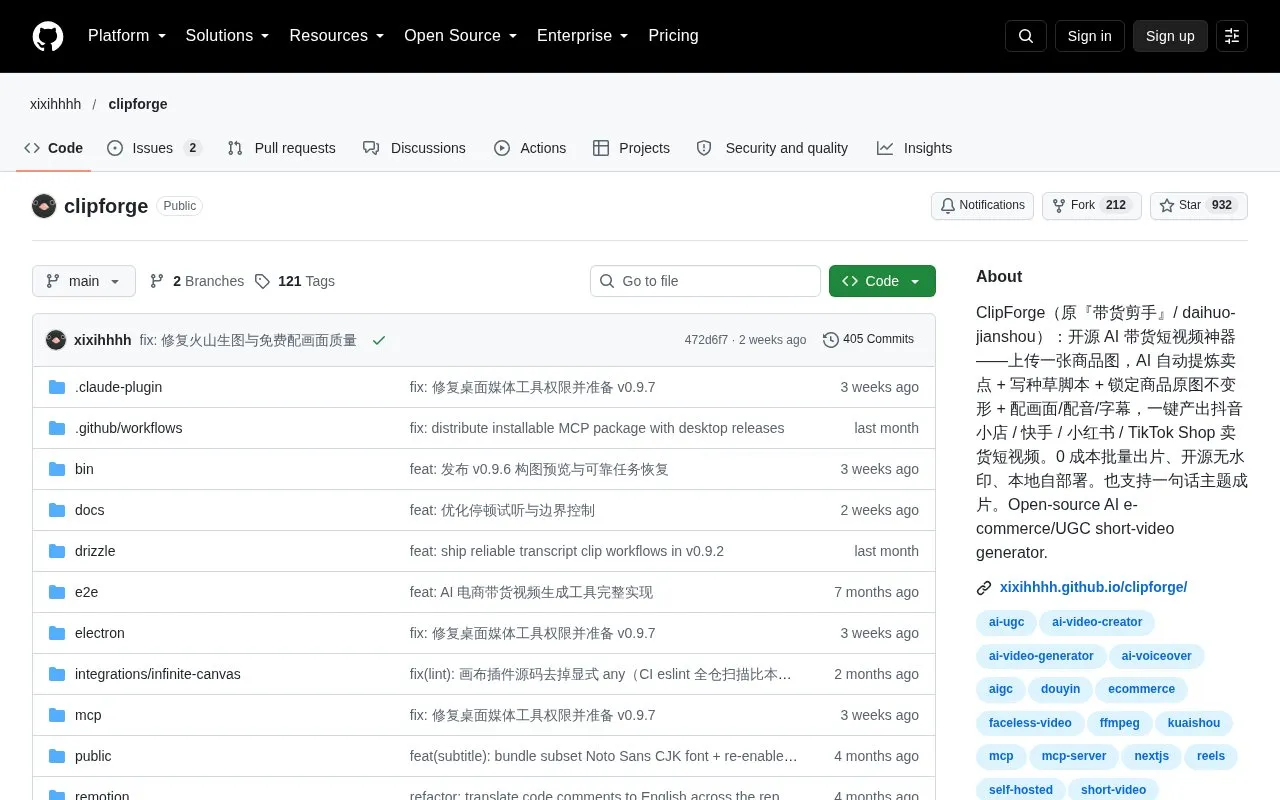Viewport: 1280px width, 800px height.
Task: Expand the Resources menu
Action: [337, 36]
